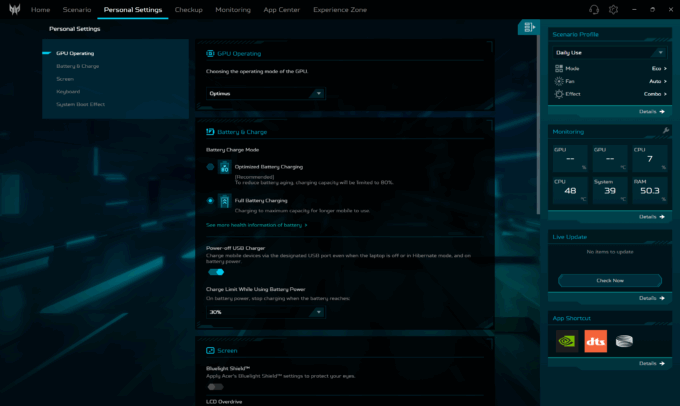Go to the Experience Zone tab
680x406 pixels.
click(340, 10)
